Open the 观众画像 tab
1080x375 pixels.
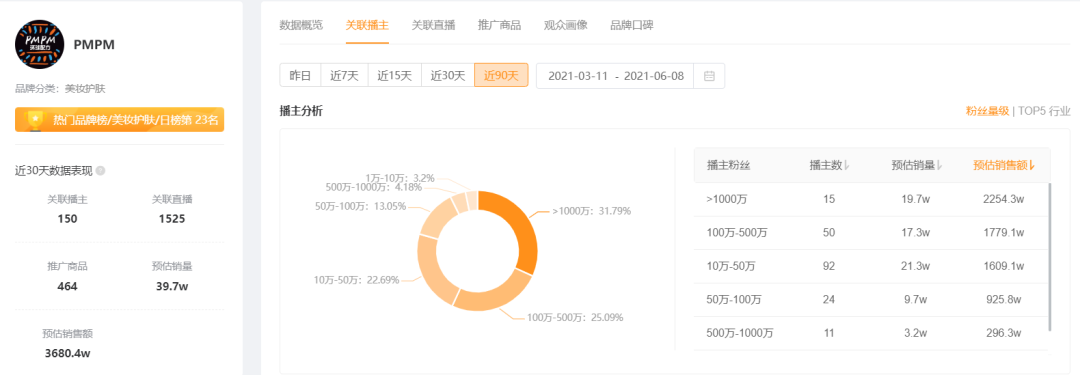tap(565, 26)
